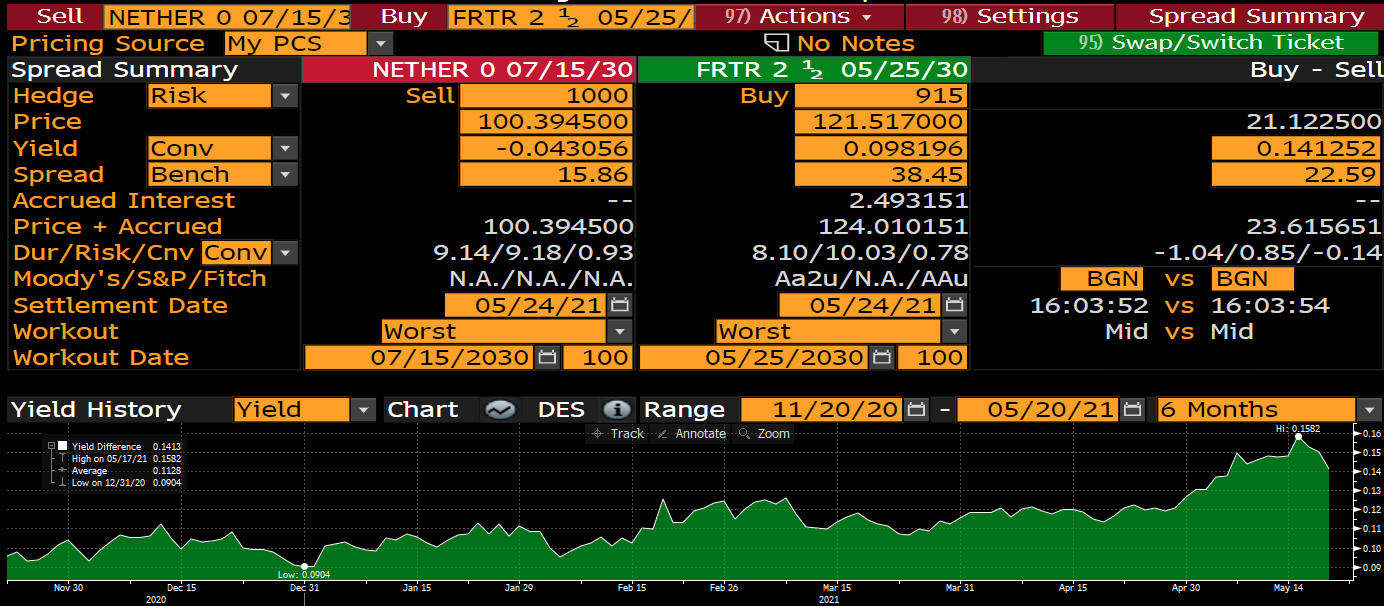Open 98) Settings
The height and width of the screenshot is (606, 1384).
tap(1009, 17)
